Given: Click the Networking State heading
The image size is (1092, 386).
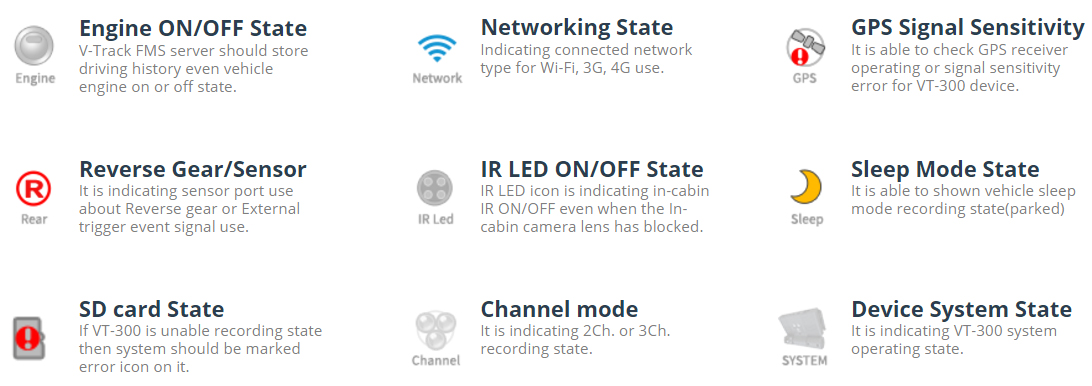Looking at the screenshot, I should [x=577, y=28].
